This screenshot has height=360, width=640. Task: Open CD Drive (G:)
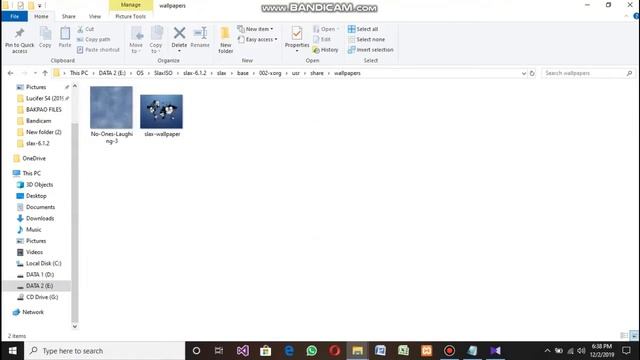(x=42, y=297)
